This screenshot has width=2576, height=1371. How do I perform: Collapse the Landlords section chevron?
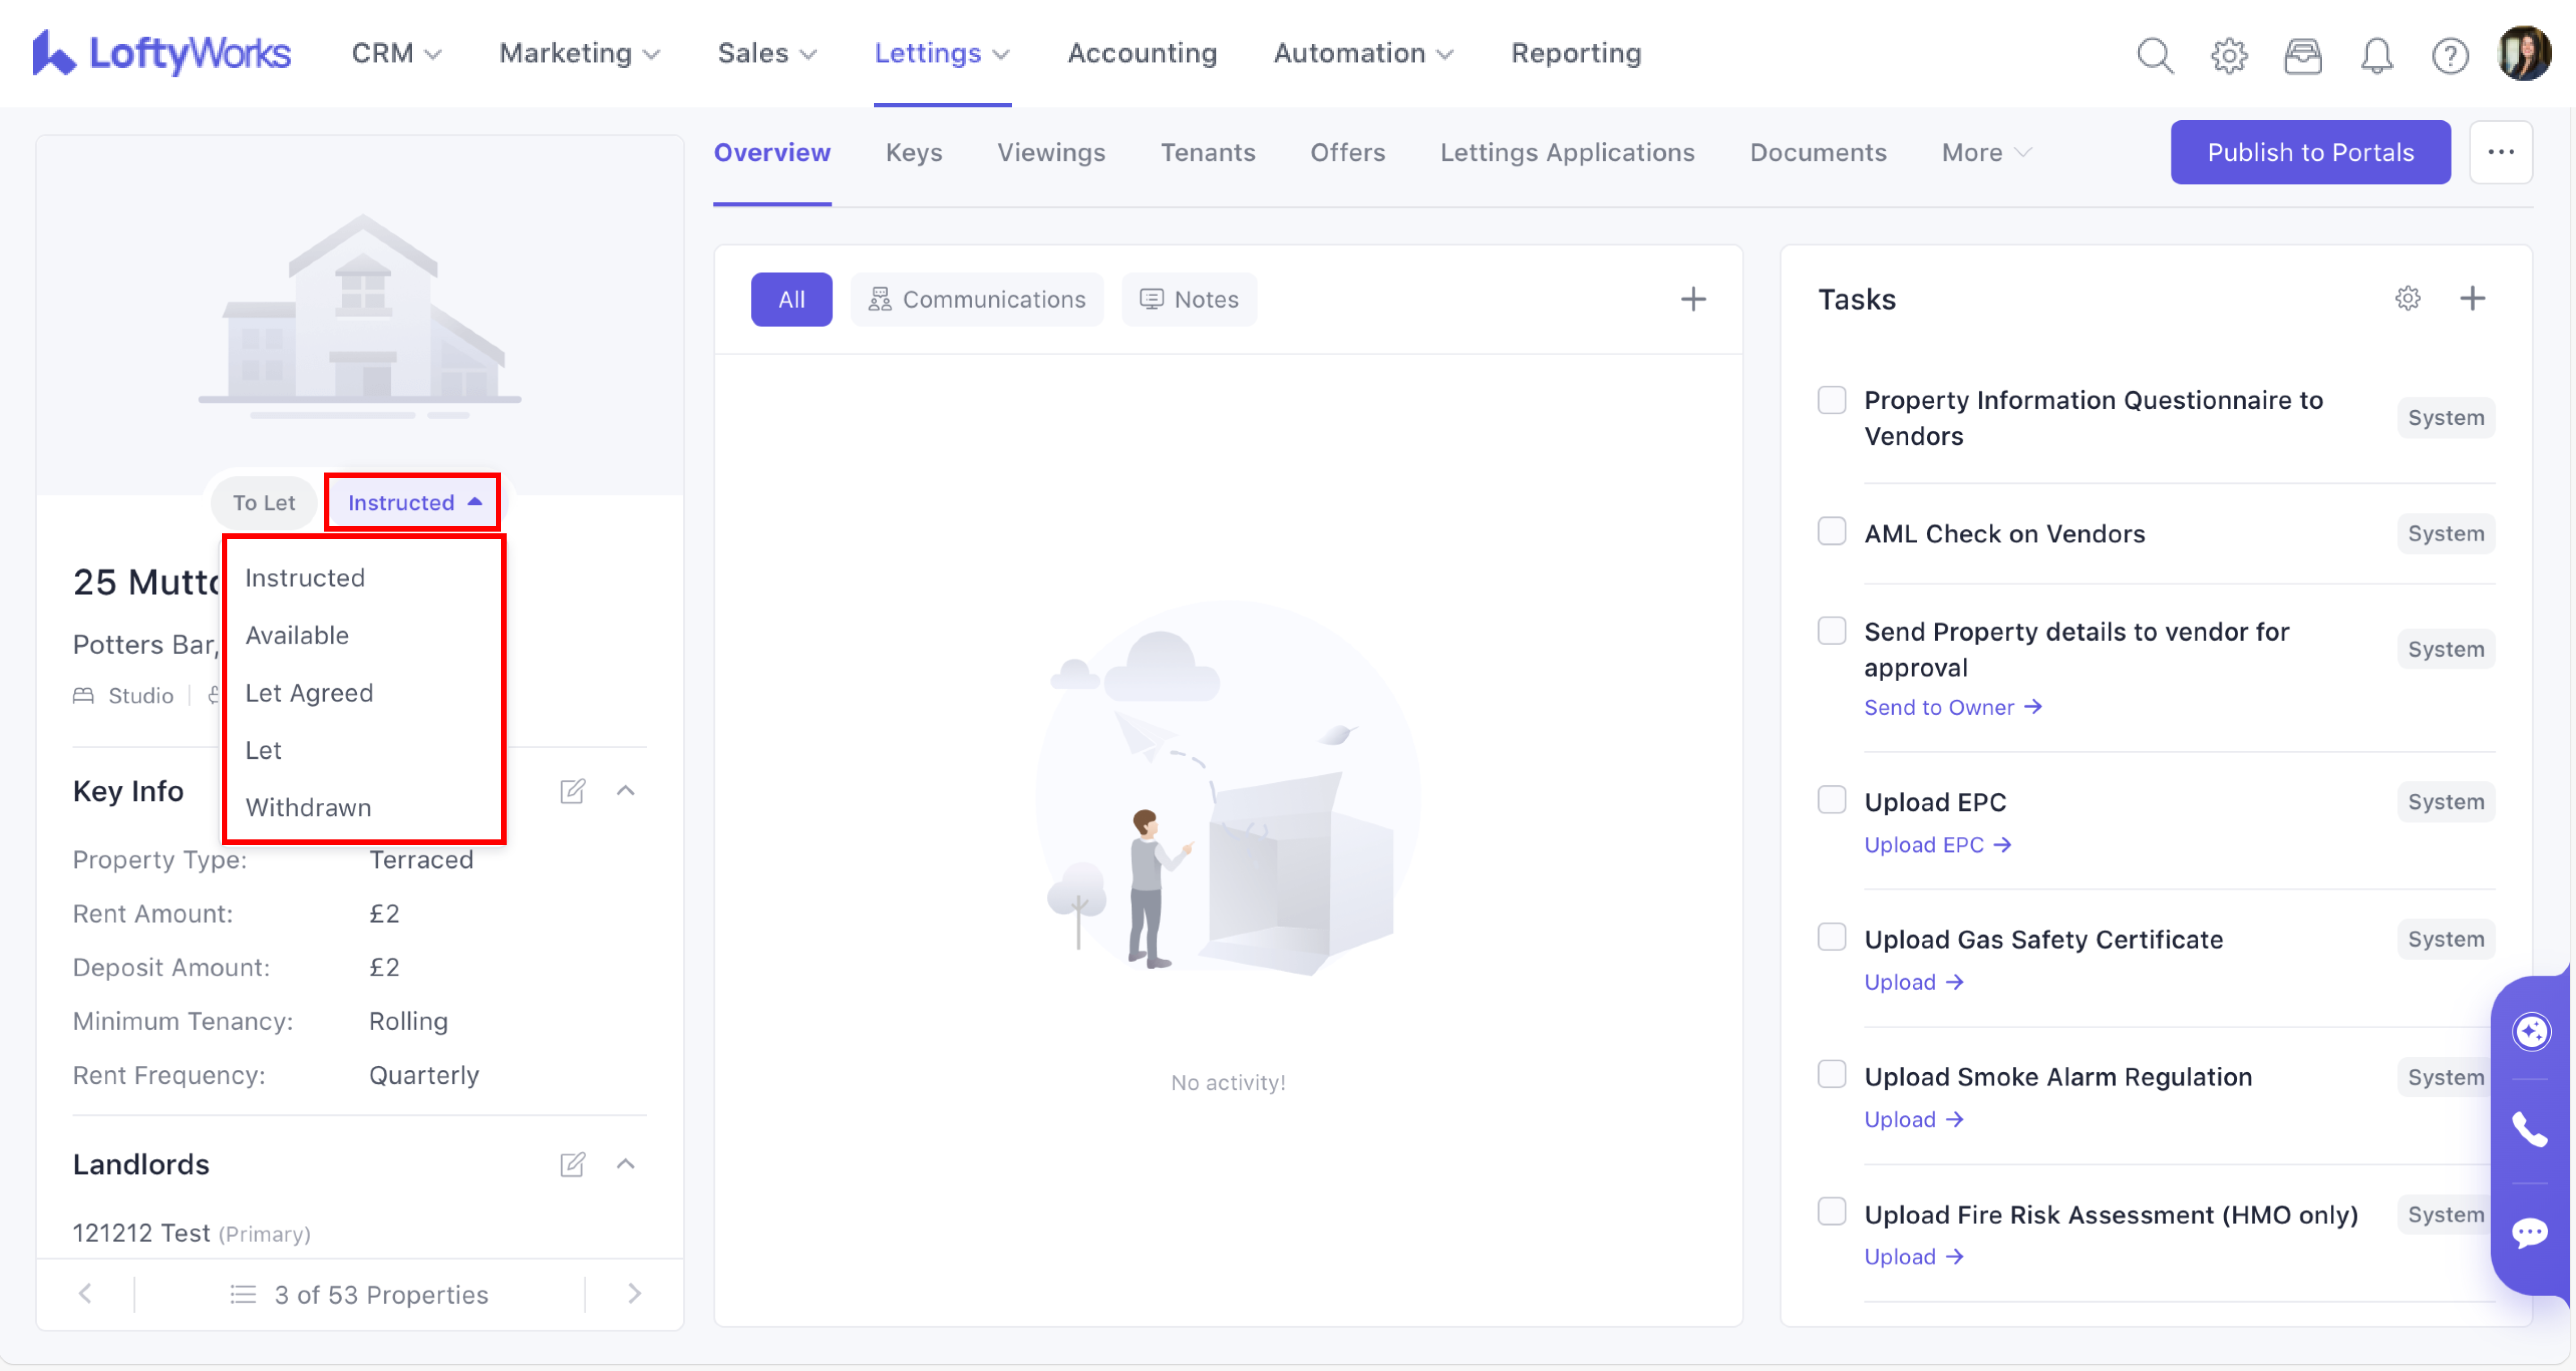[626, 1163]
